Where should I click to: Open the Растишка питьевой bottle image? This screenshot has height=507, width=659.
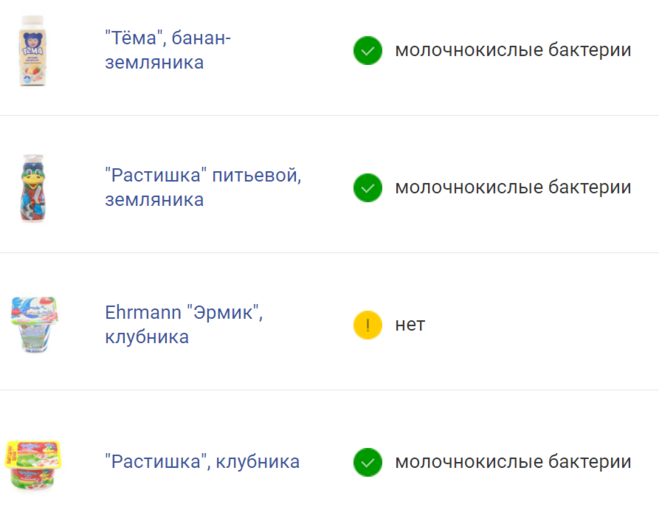pos(34,187)
